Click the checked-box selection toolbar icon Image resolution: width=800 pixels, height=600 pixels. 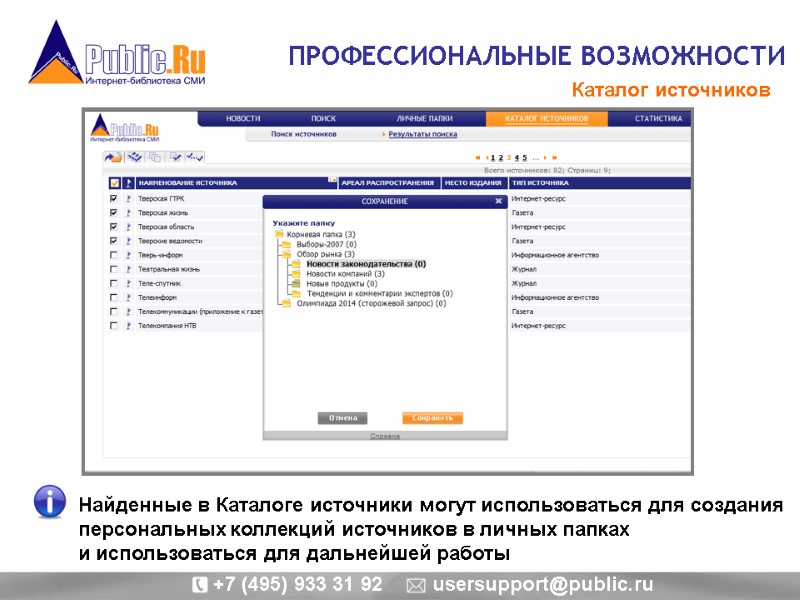(x=176, y=157)
